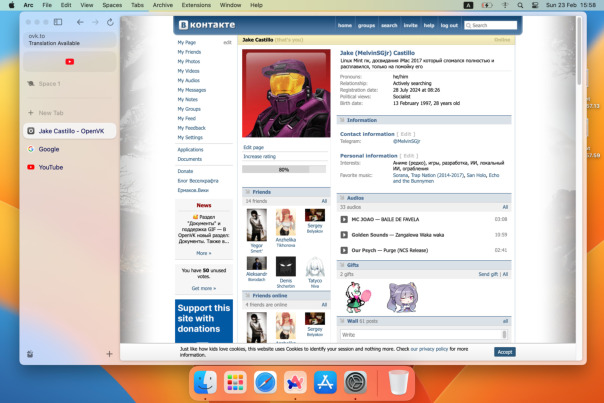The height and width of the screenshot is (403, 604).
Task: Play the MC JOAO audio track
Action: [344, 220]
